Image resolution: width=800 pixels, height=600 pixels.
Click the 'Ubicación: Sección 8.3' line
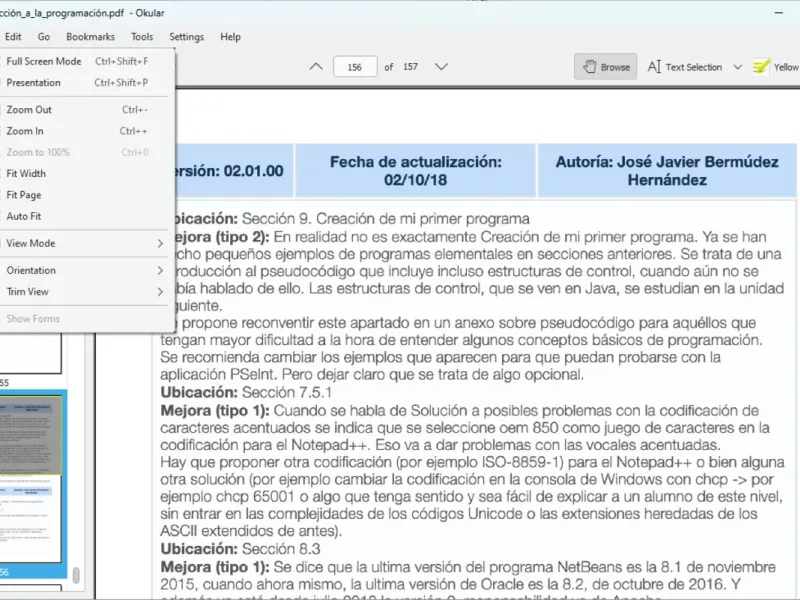(x=240, y=549)
